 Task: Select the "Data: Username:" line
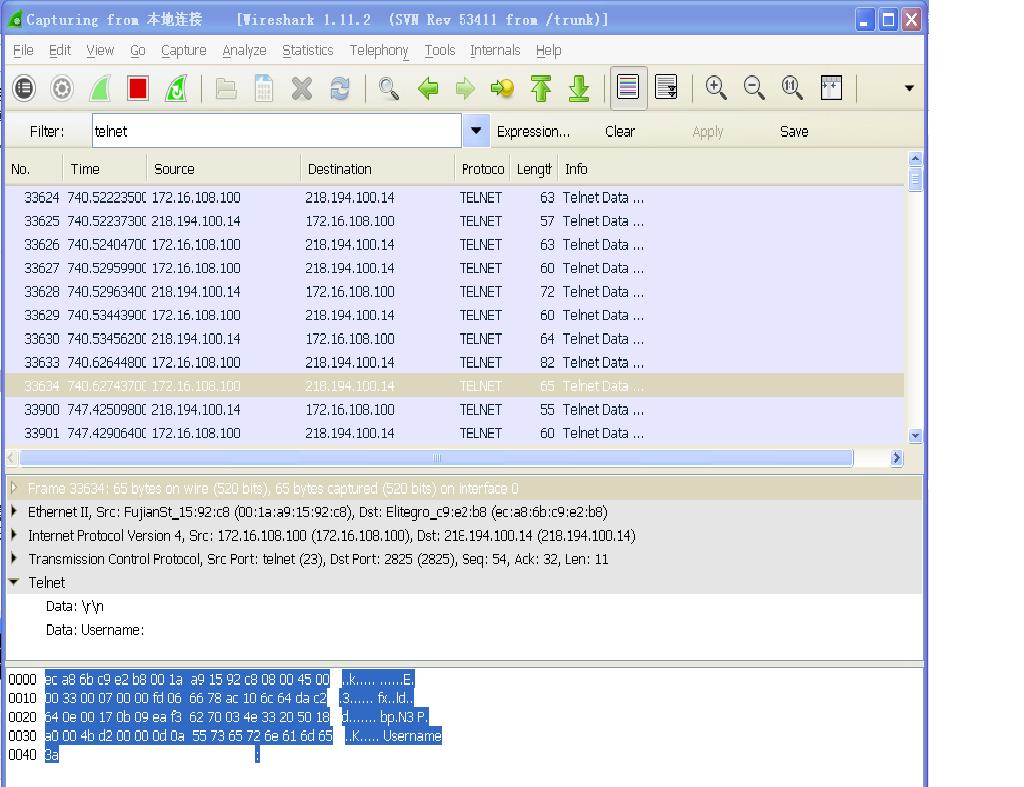pyautogui.click(x=95, y=630)
